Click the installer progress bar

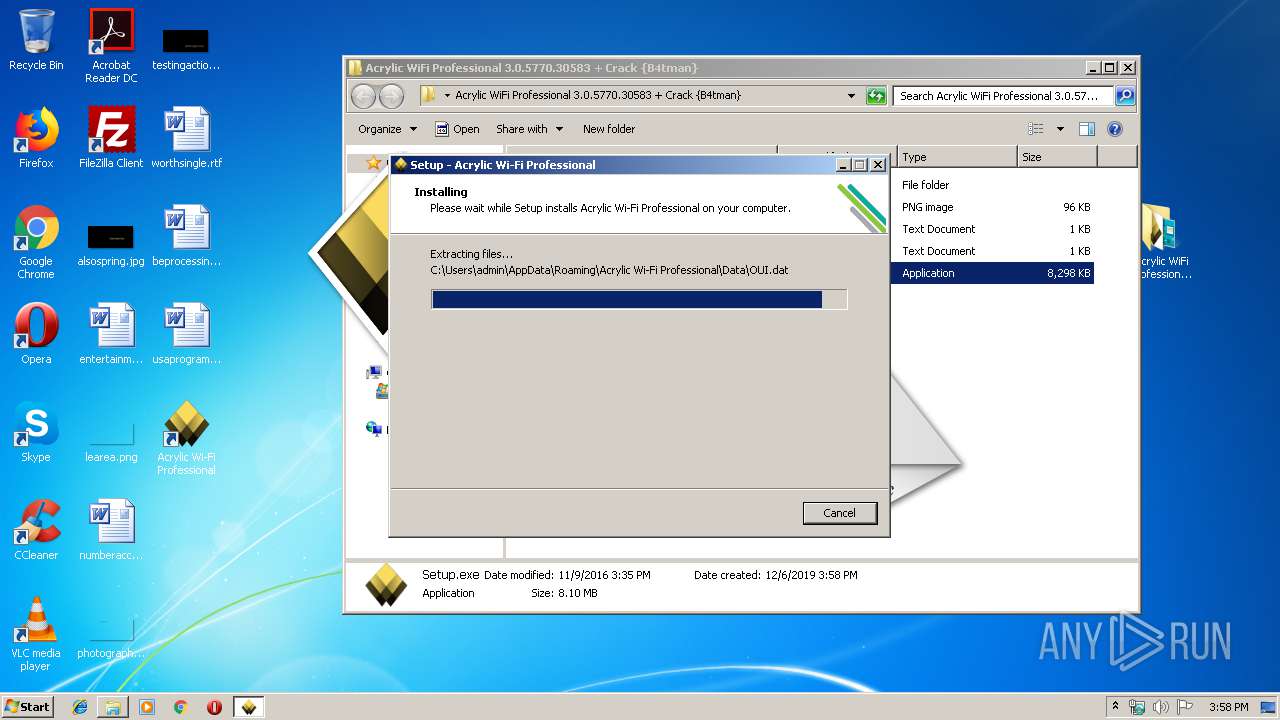click(639, 299)
